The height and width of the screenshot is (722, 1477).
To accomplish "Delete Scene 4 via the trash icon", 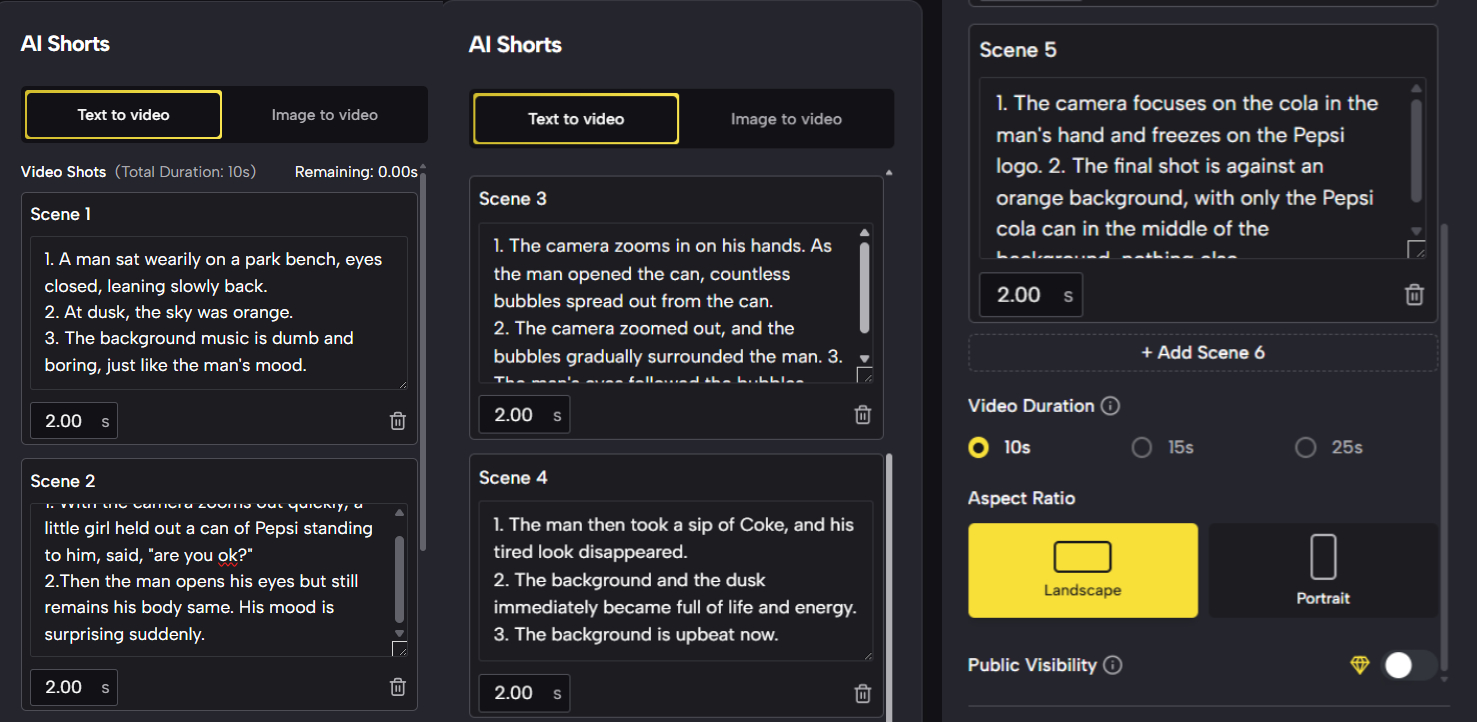I will coord(862,693).
